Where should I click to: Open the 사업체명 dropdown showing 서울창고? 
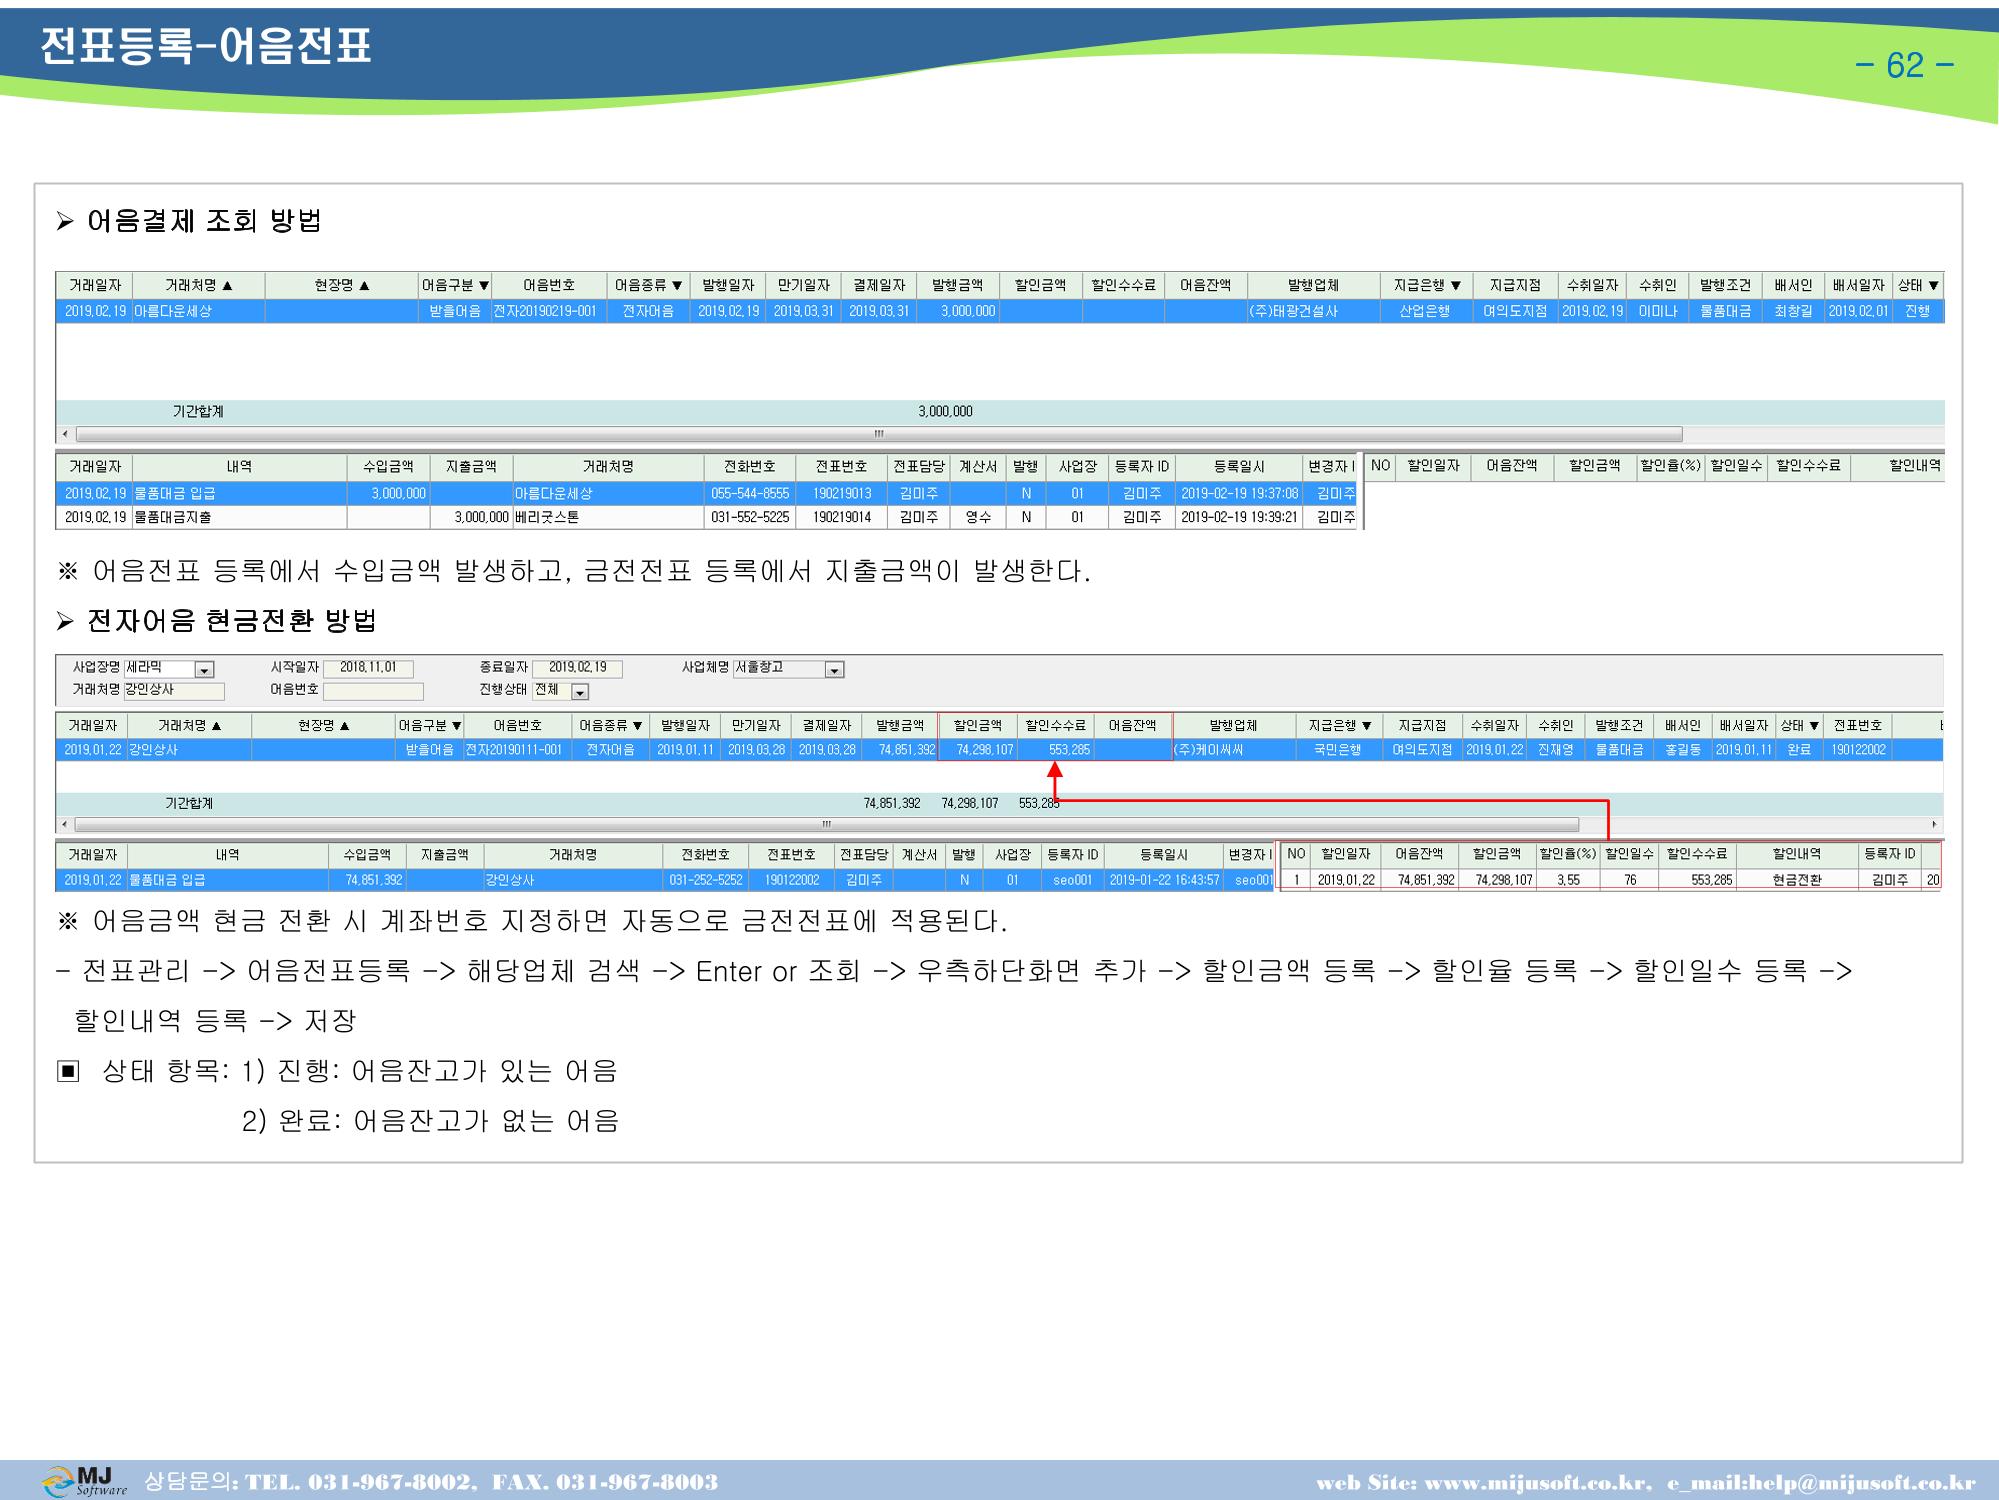835,670
